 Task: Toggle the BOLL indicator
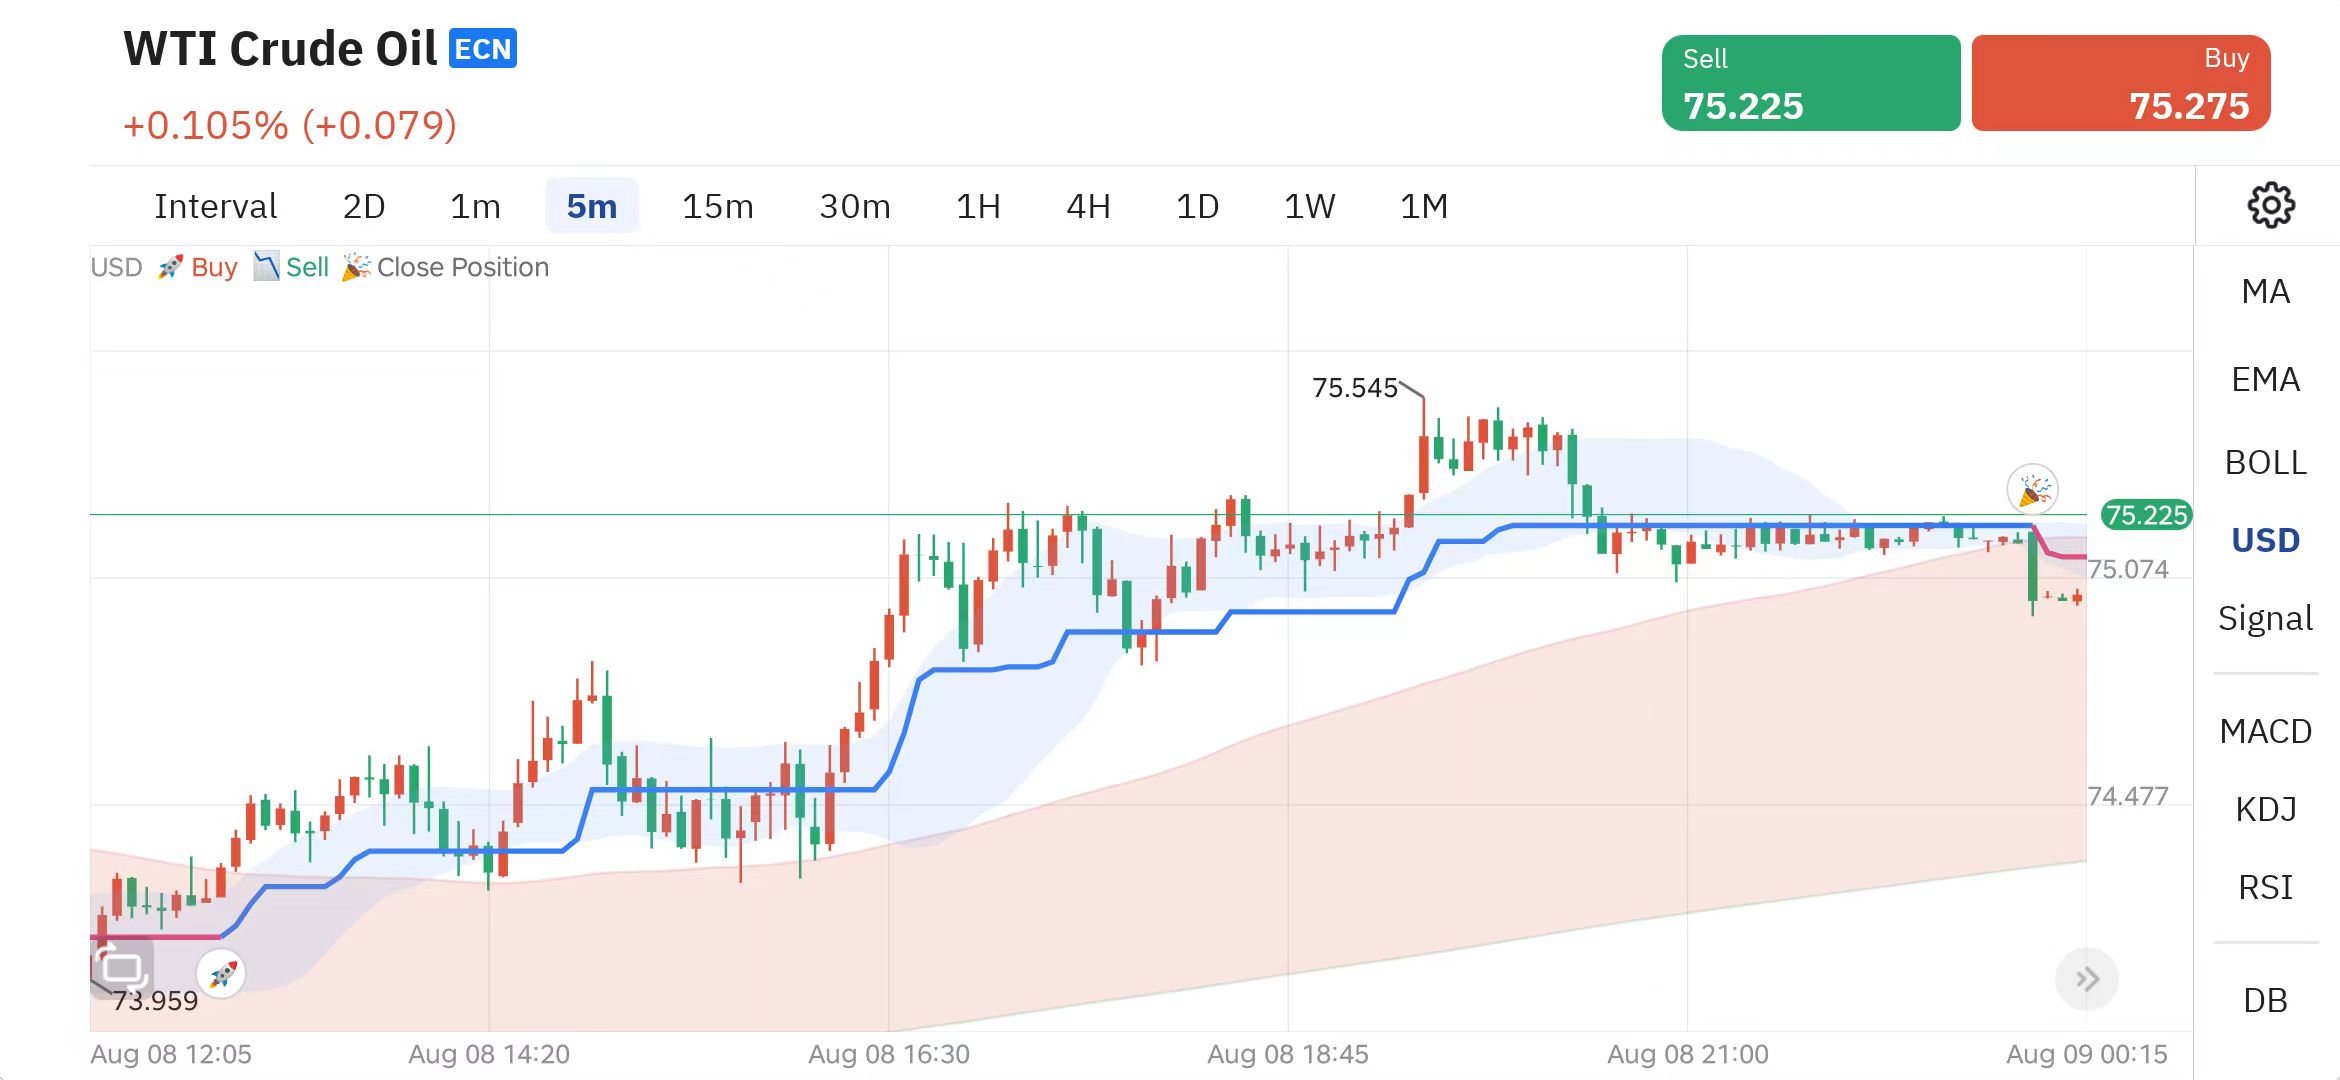[2265, 463]
